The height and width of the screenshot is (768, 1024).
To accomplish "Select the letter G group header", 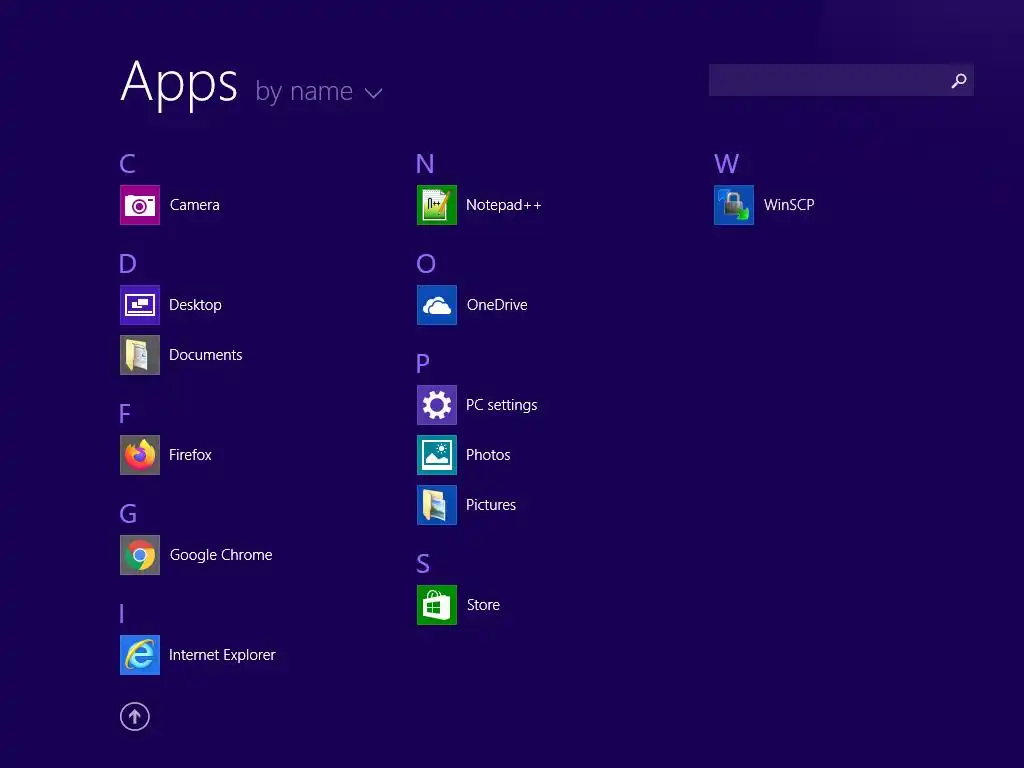I will tap(128, 514).
